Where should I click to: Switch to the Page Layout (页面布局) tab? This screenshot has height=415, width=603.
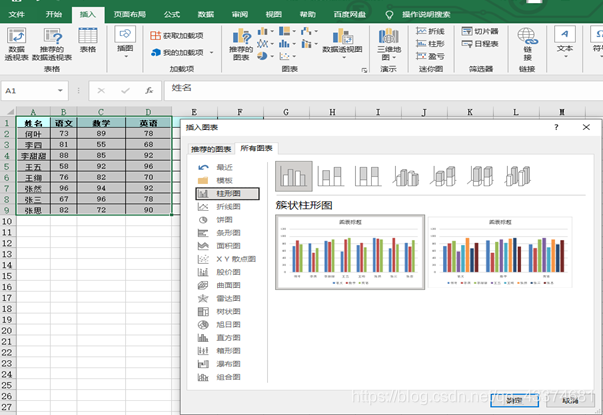(130, 15)
